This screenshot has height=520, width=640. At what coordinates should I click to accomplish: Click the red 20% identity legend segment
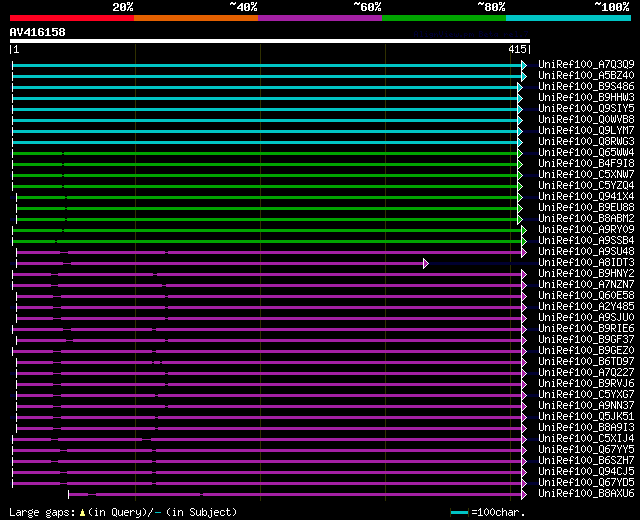point(72,18)
